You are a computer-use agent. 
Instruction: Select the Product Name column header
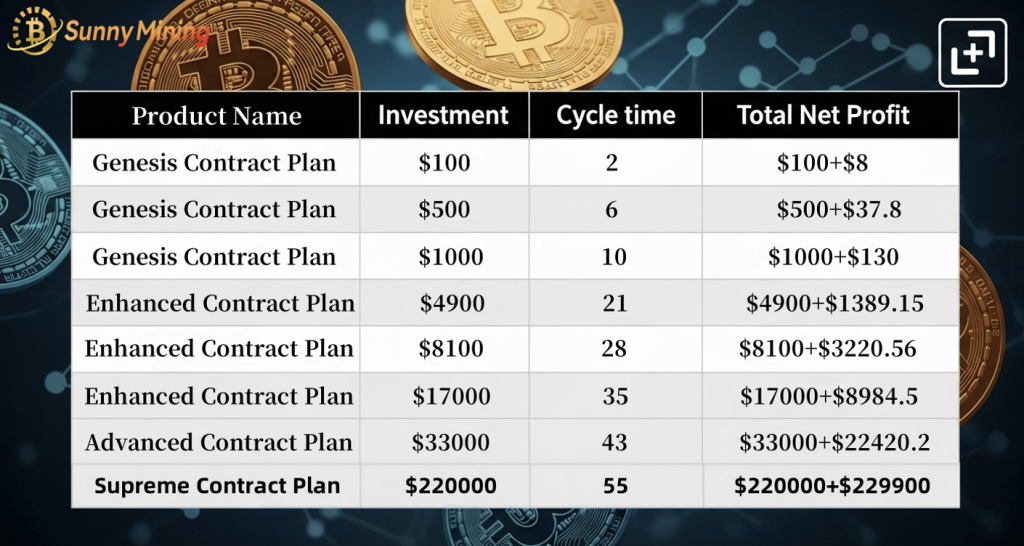(216, 116)
